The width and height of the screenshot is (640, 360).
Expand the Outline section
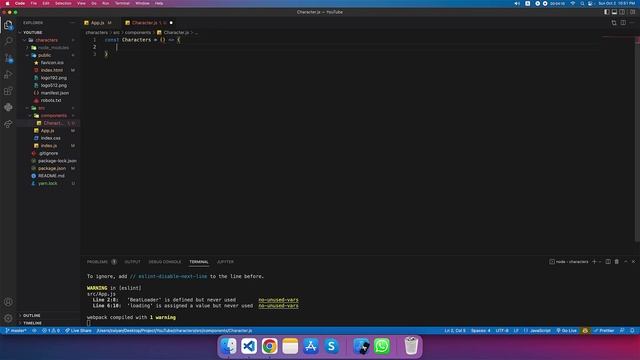coord(31,316)
